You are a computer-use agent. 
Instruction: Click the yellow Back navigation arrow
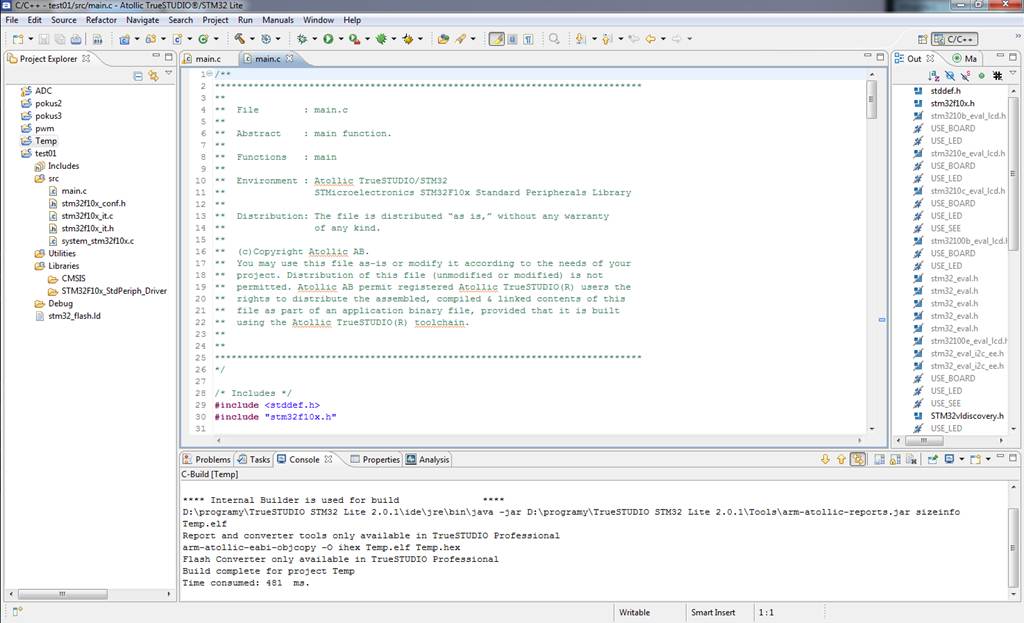(650, 39)
